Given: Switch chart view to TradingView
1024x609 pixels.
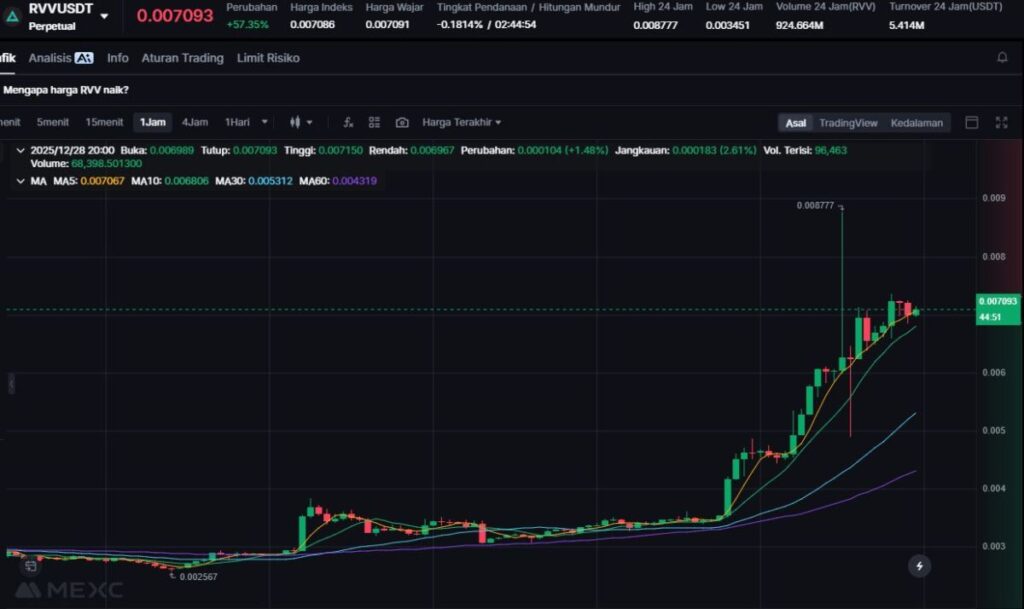Looking at the screenshot, I should [x=848, y=123].
